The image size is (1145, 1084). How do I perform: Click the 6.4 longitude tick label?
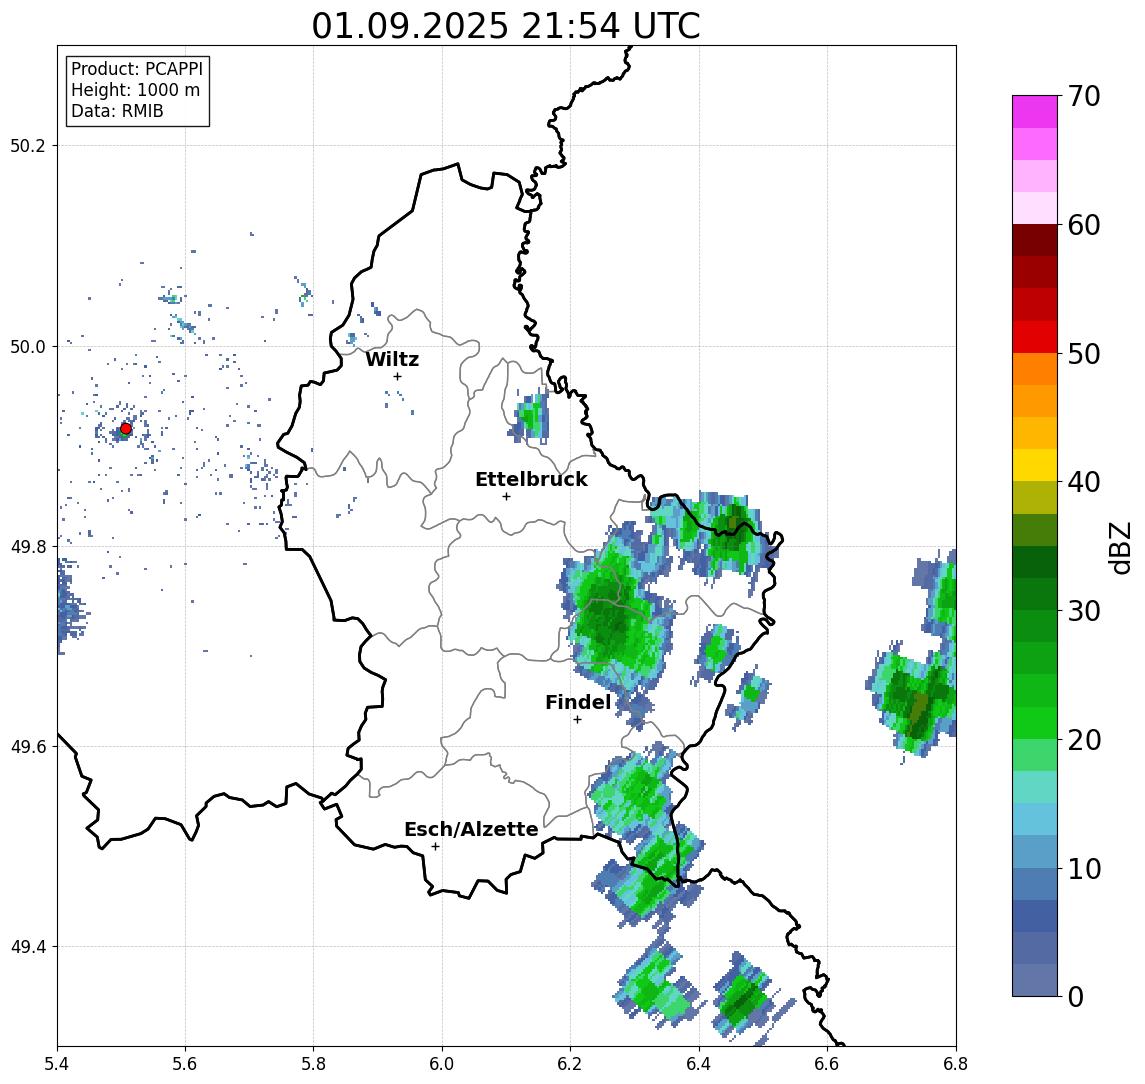700,1064
